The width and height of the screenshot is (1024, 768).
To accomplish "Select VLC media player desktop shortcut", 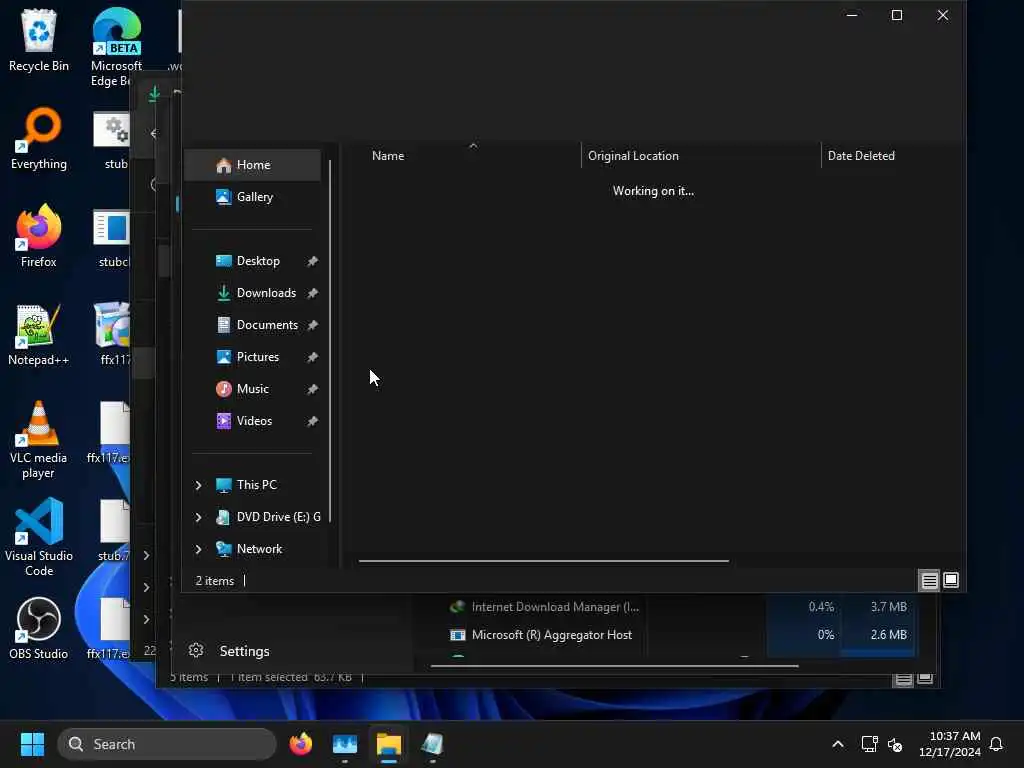I will point(39,440).
